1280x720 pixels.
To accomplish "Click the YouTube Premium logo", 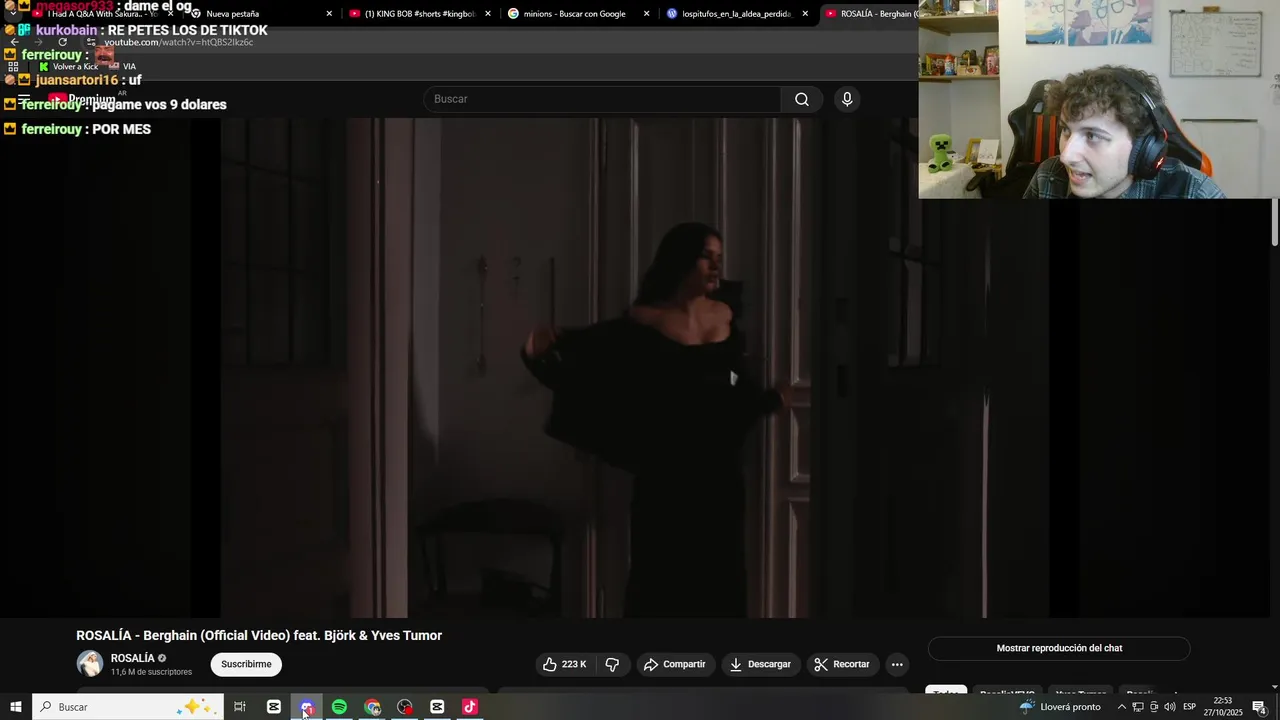I will [83, 99].
